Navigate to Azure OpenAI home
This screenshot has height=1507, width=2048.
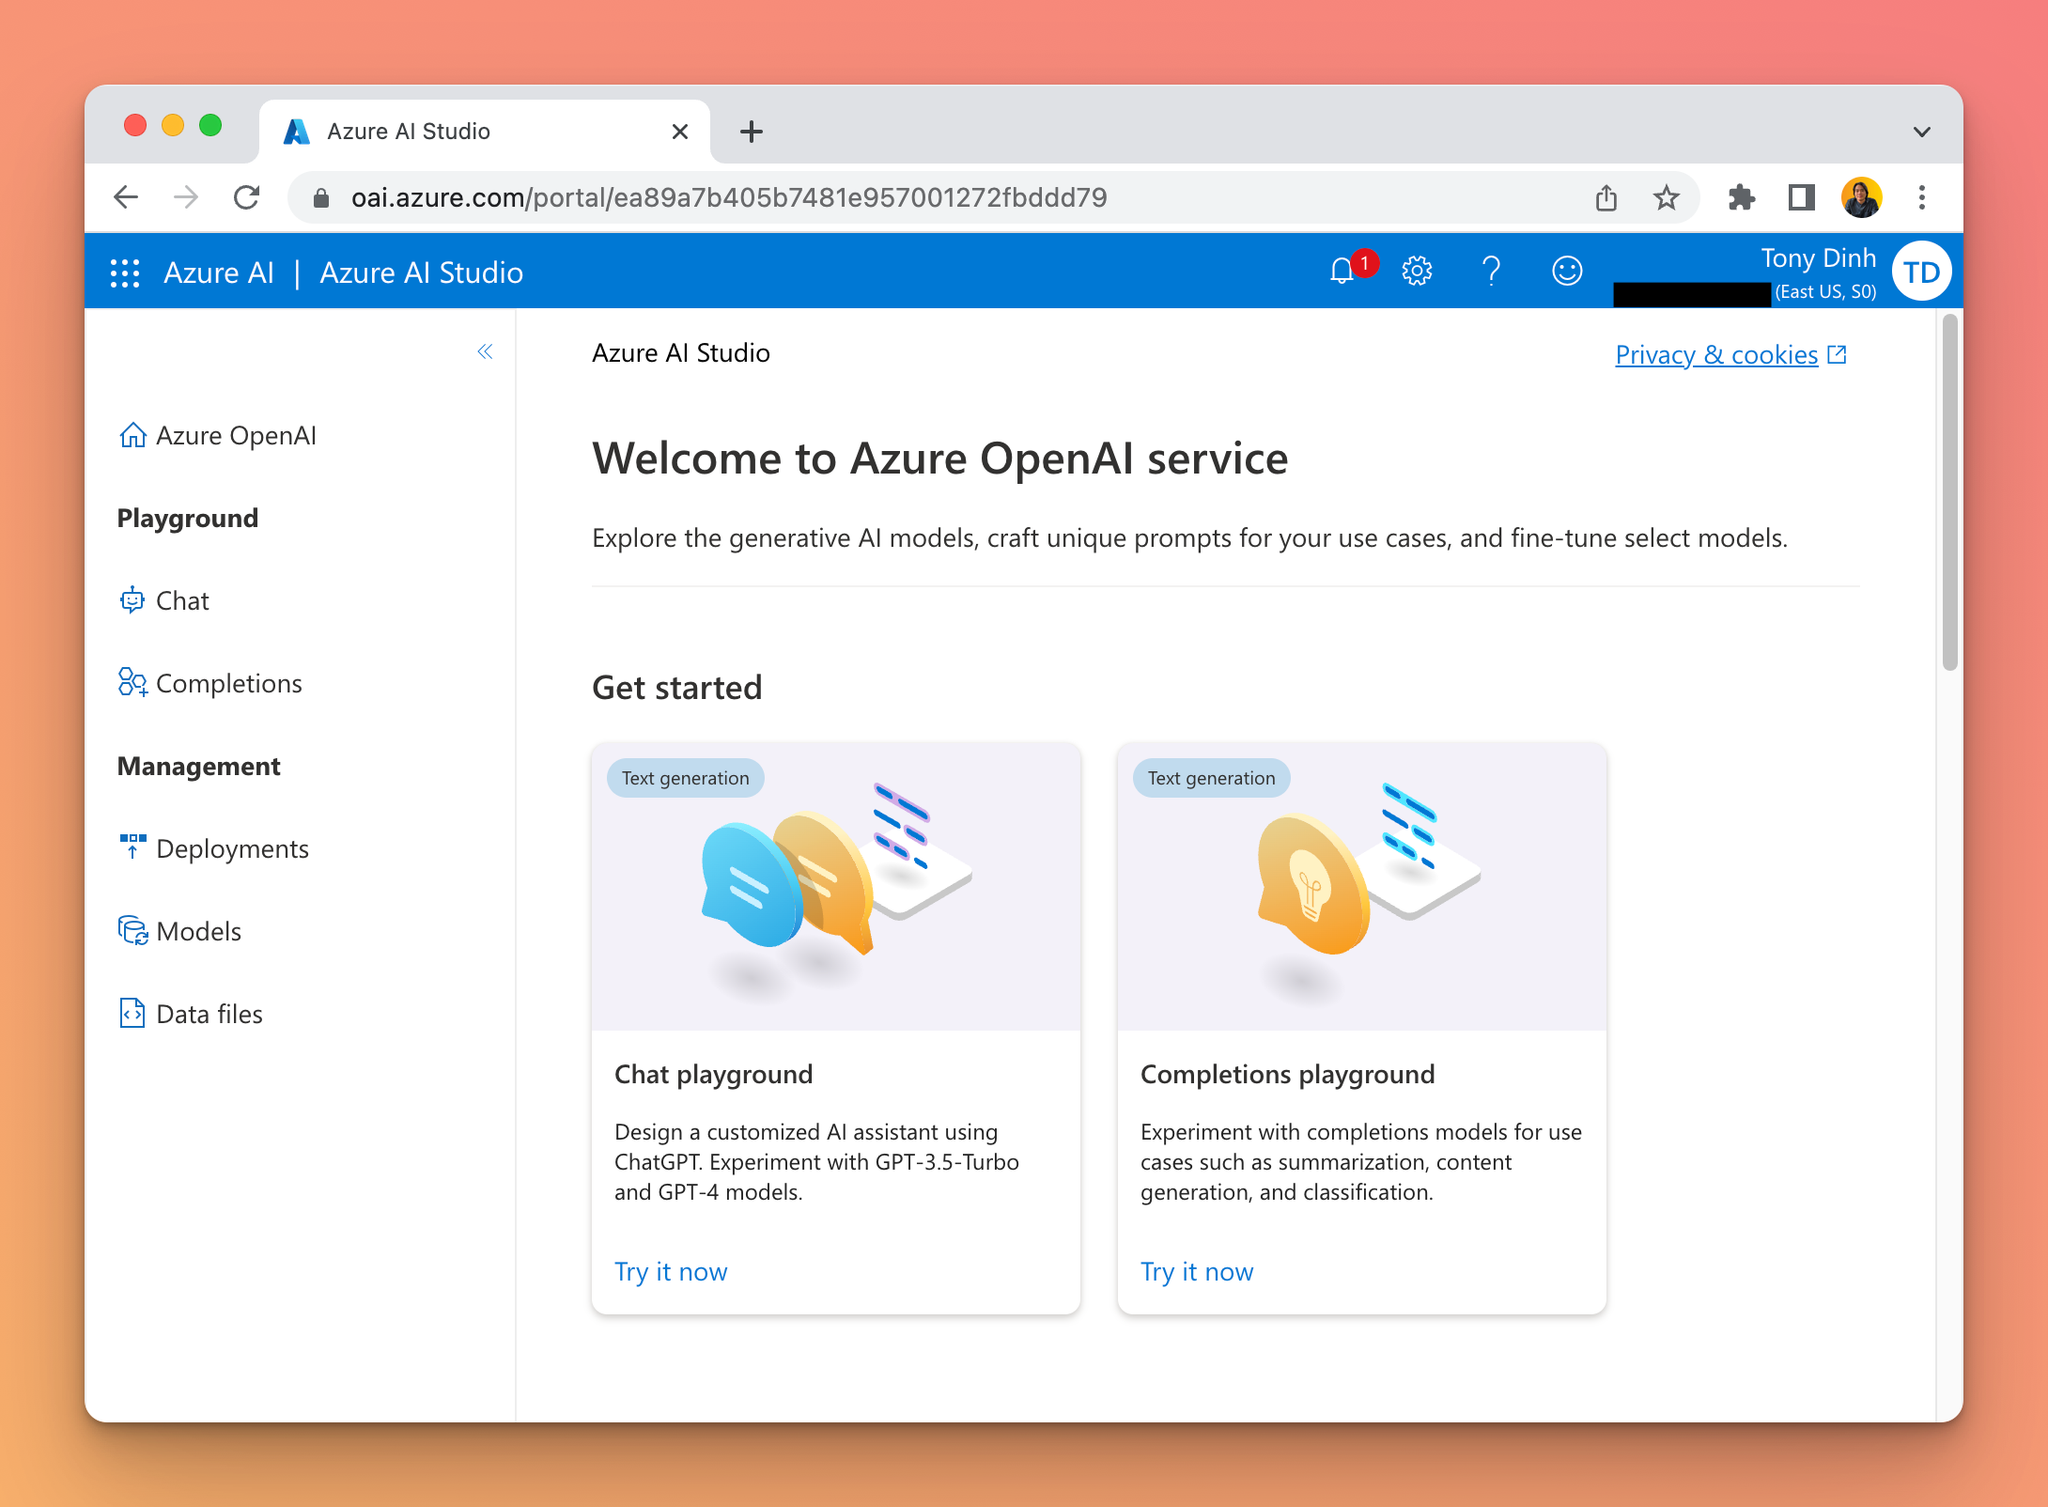coord(235,435)
